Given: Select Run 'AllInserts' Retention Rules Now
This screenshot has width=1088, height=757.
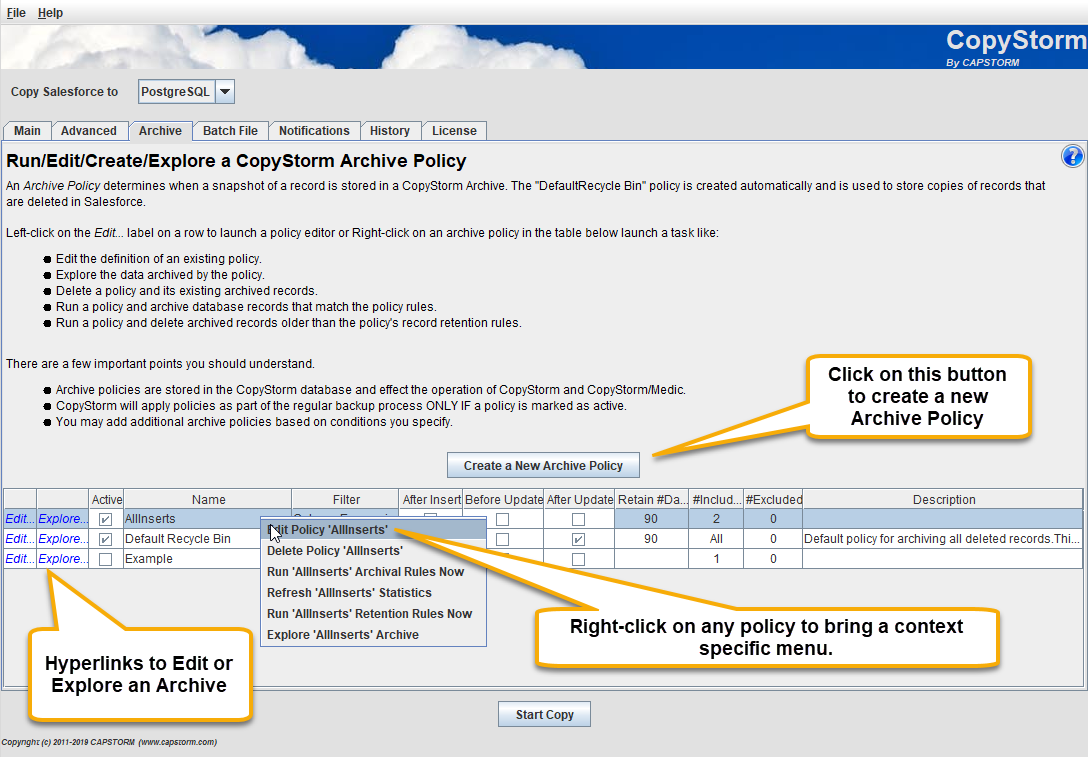Looking at the screenshot, I should click(x=373, y=613).
